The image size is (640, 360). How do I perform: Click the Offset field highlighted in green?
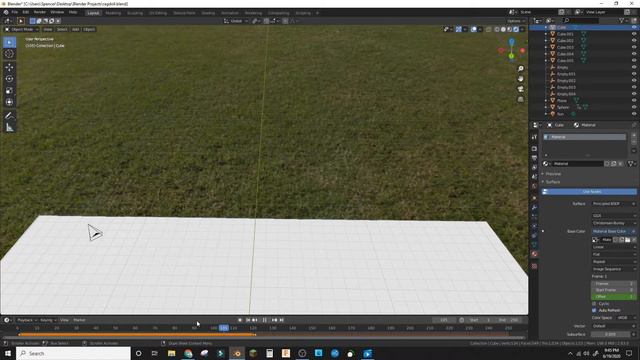coord(614,296)
